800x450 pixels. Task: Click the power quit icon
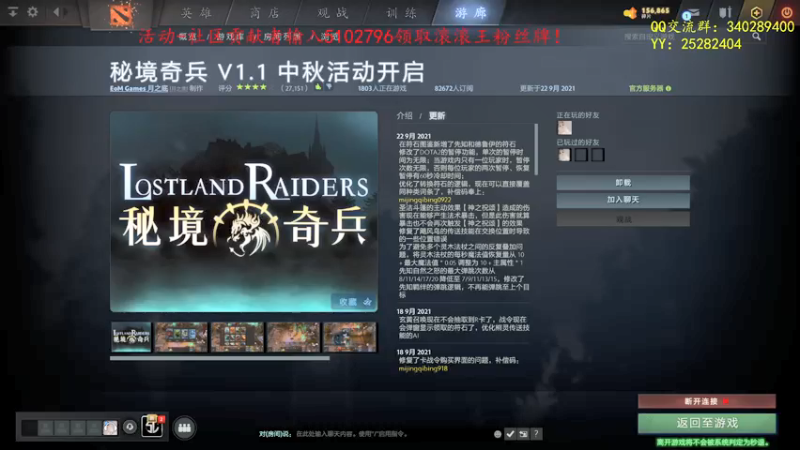pyautogui.click(x=786, y=12)
